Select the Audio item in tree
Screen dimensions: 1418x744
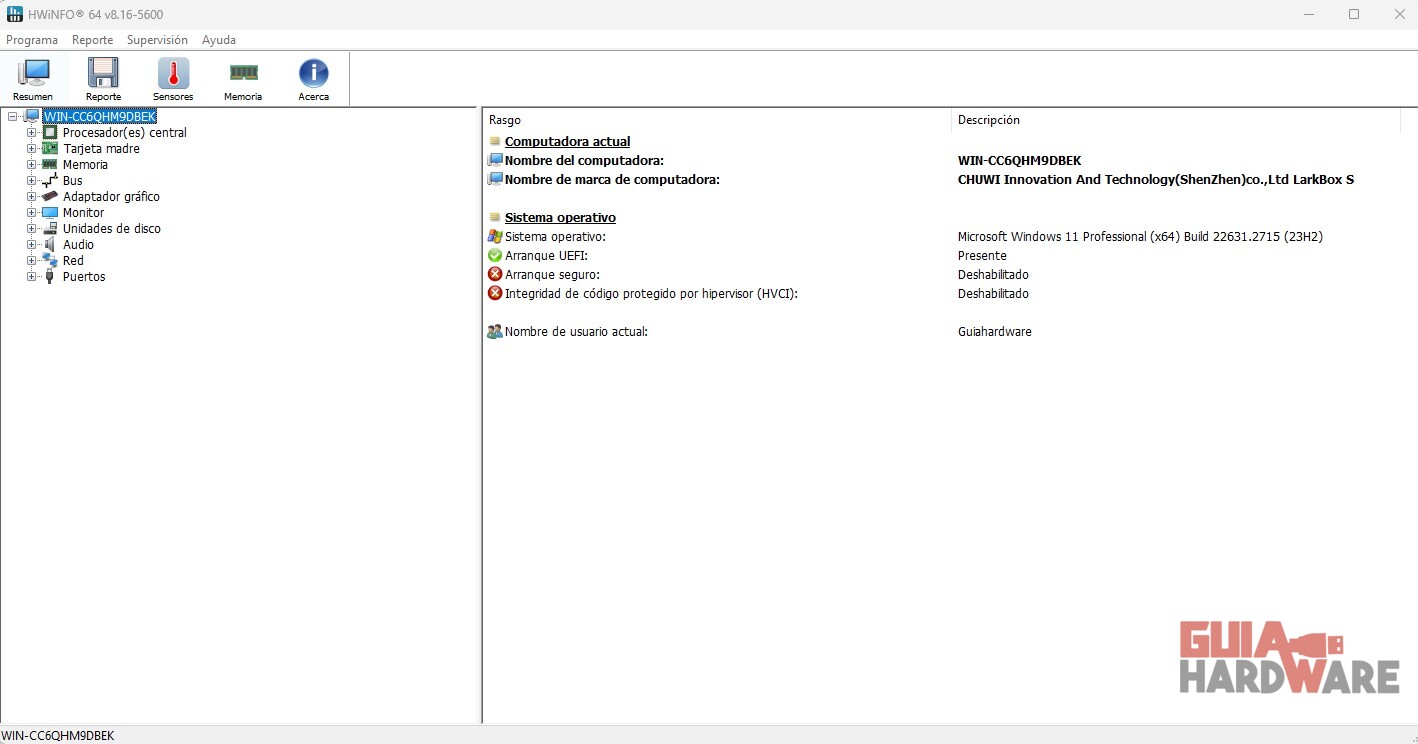pos(78,245)
